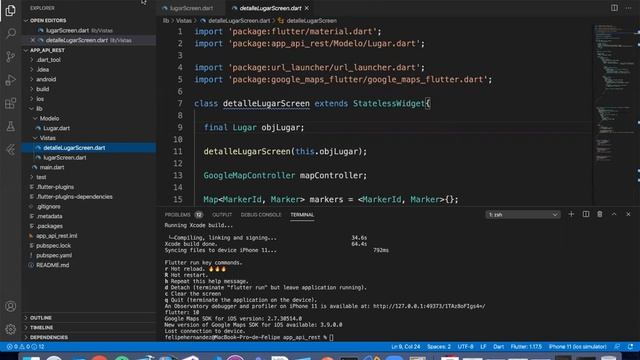
Task: Switch to the Output panel tab
Action: (x=222, y=215)
